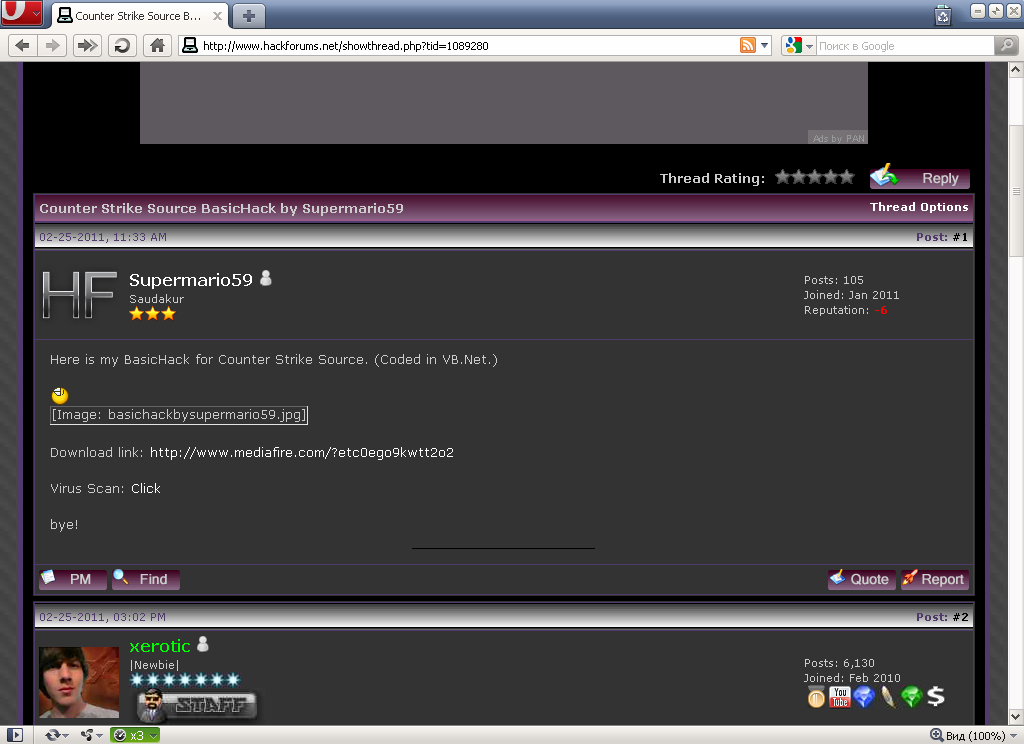Open the Opera Link sync dropdown
1024x744 pixels.
tap(57, 736)
